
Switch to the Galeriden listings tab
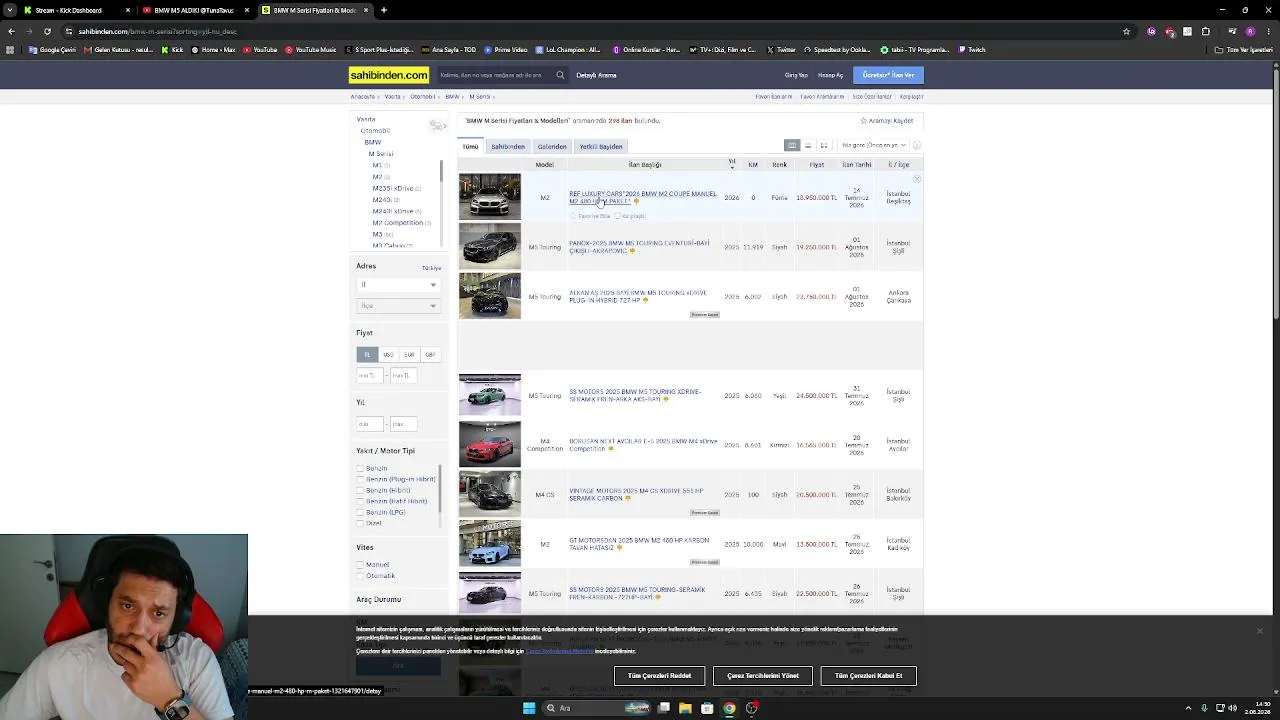pyautogui.click(x=552, y=147)
